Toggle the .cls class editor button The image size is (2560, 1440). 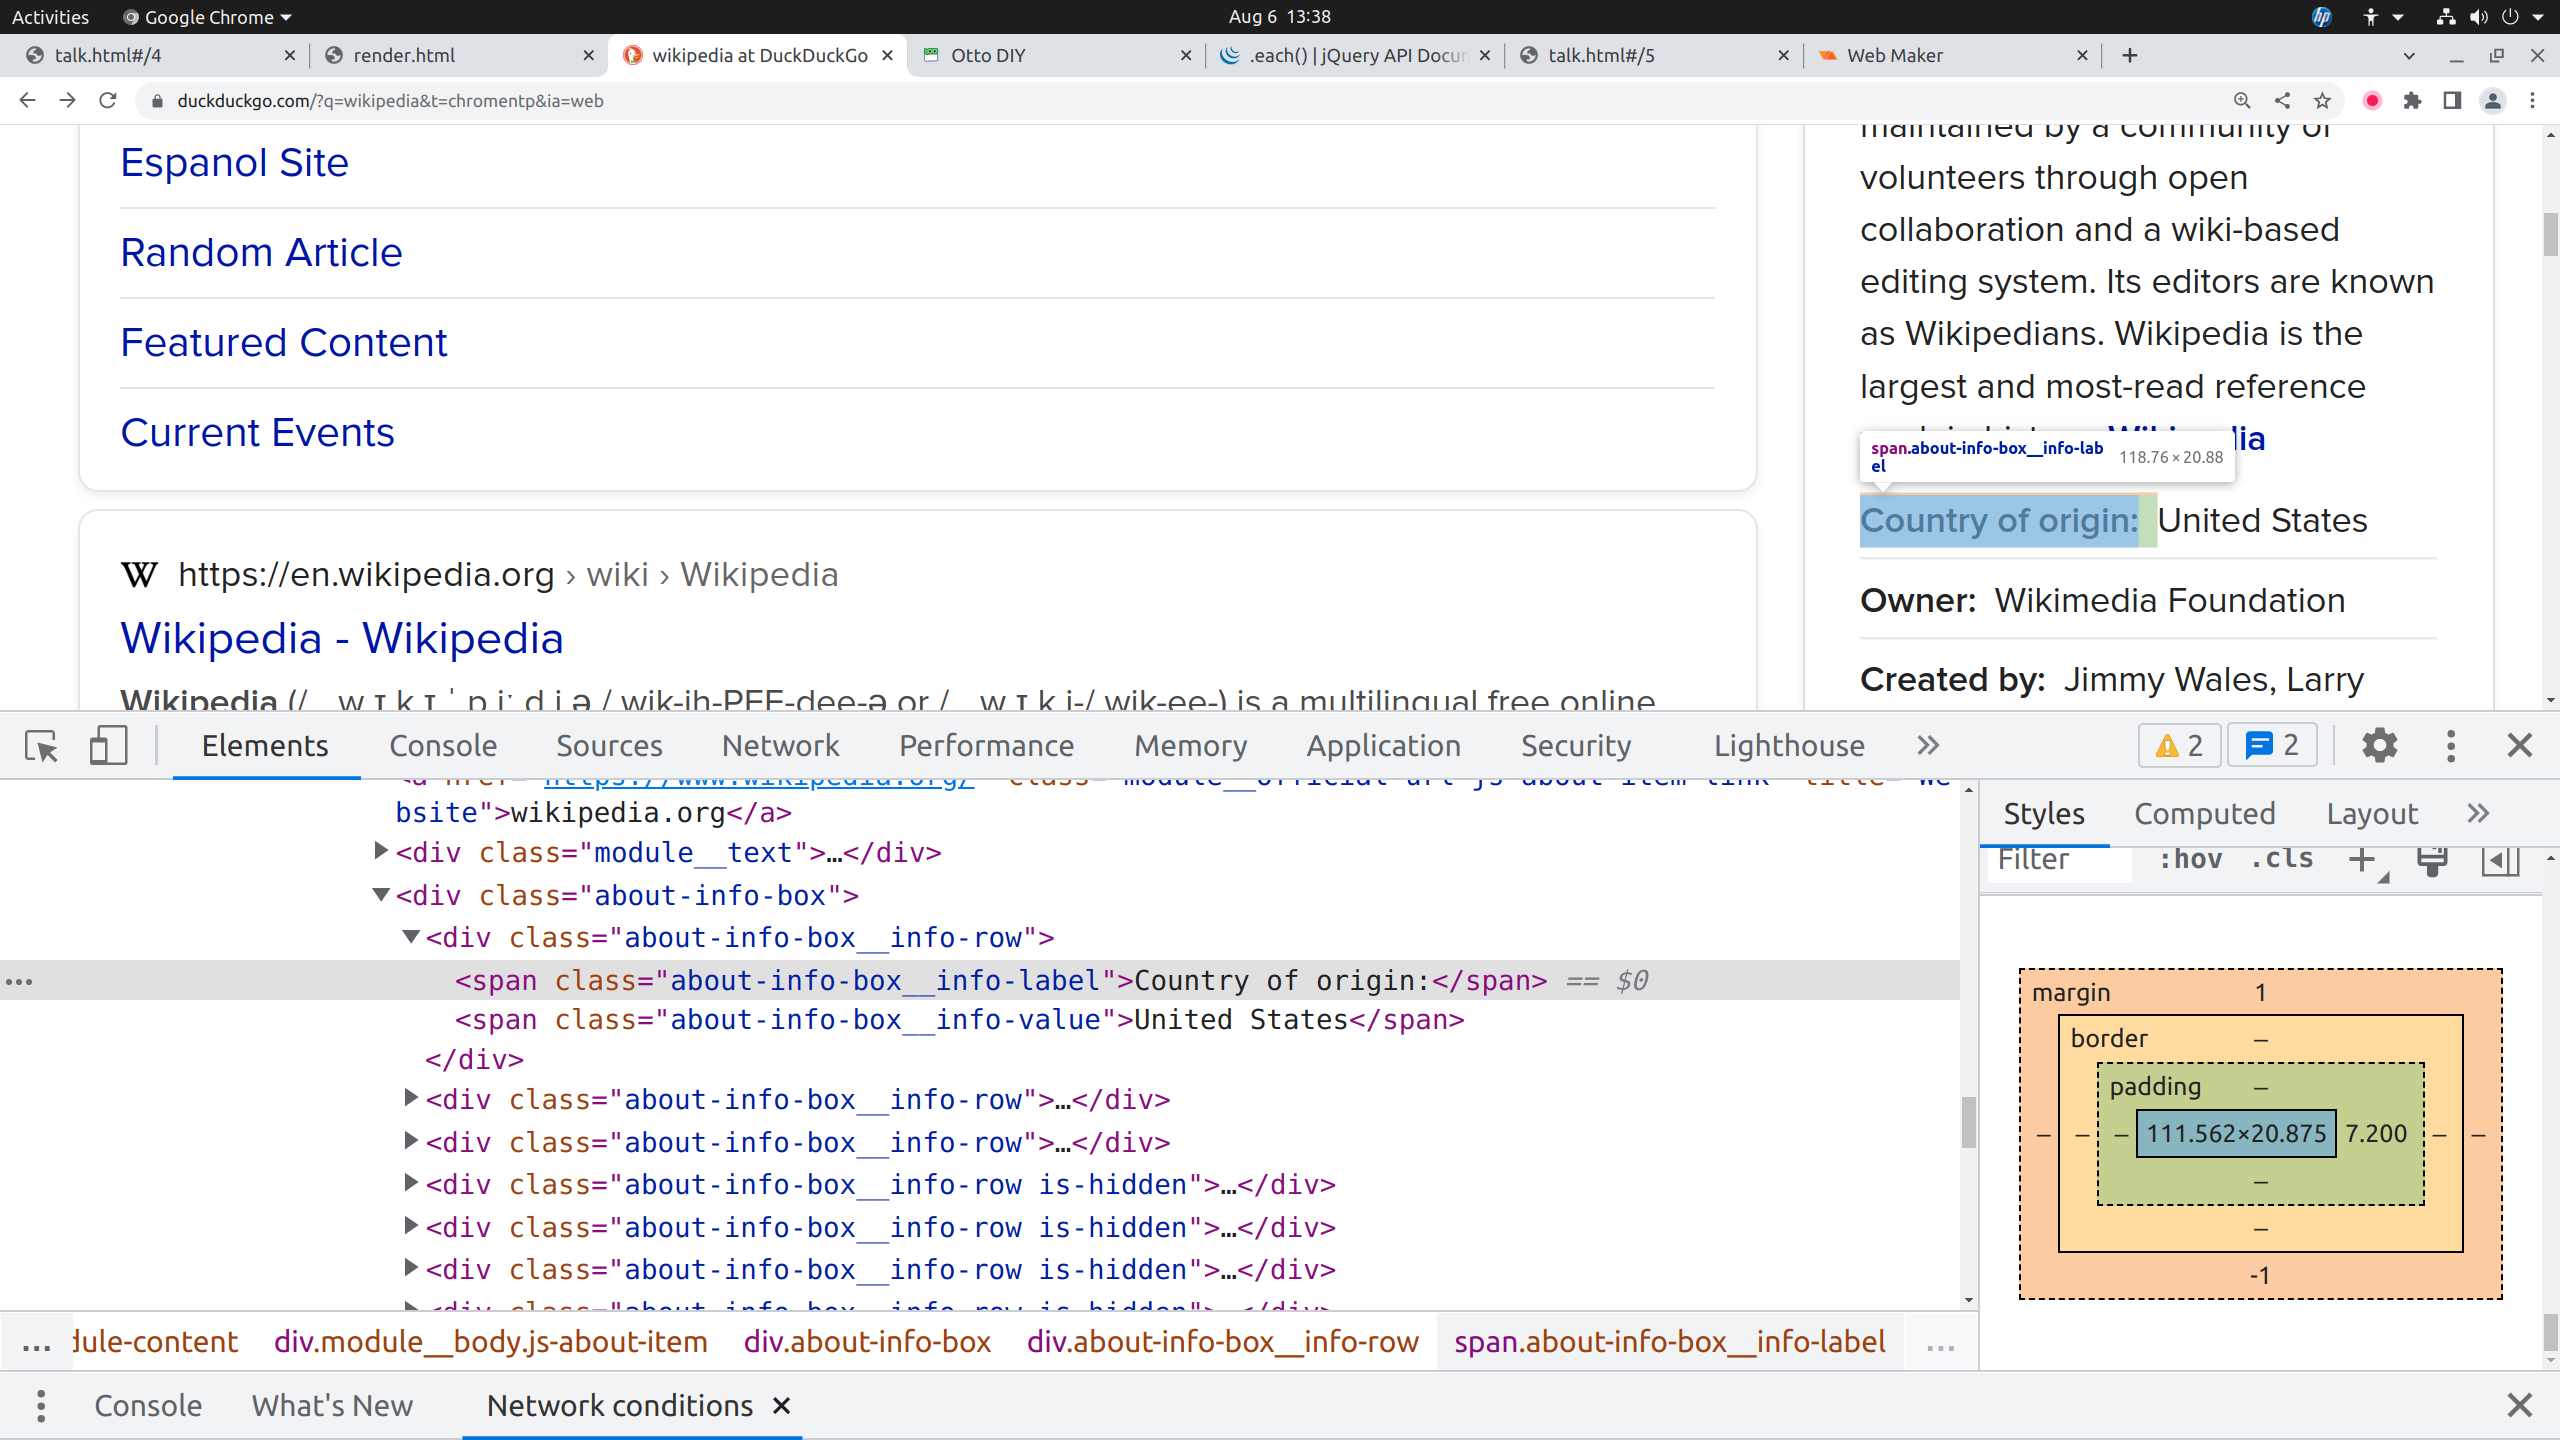pyautogui.click(x=2281, y=860)
